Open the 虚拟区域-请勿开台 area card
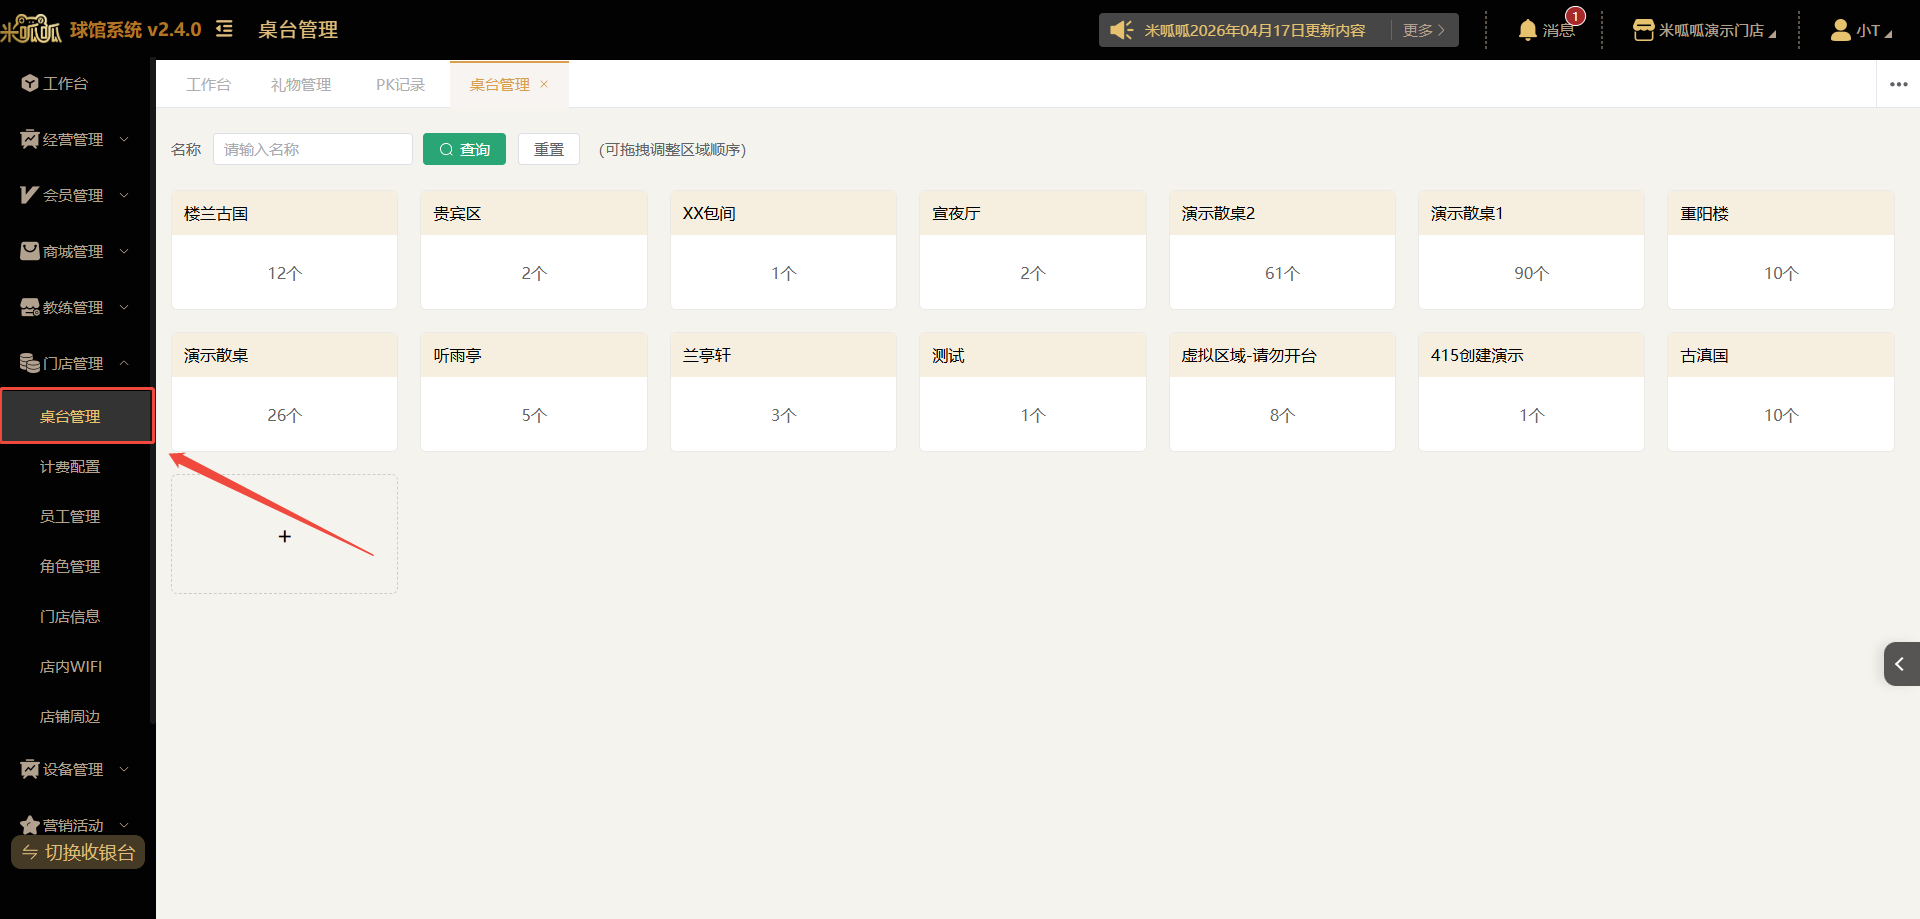Screen dimensions: 1920x919 (1282, 392)
